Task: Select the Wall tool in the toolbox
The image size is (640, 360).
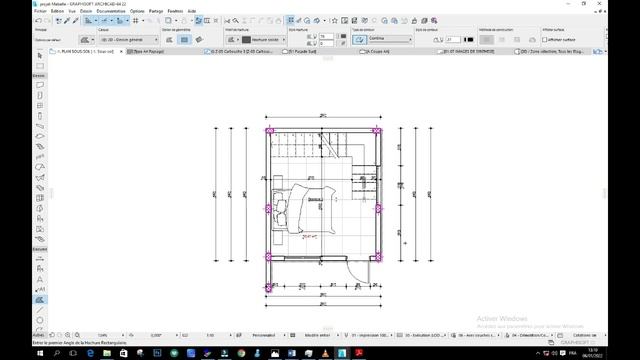Action: coord(40,85)
